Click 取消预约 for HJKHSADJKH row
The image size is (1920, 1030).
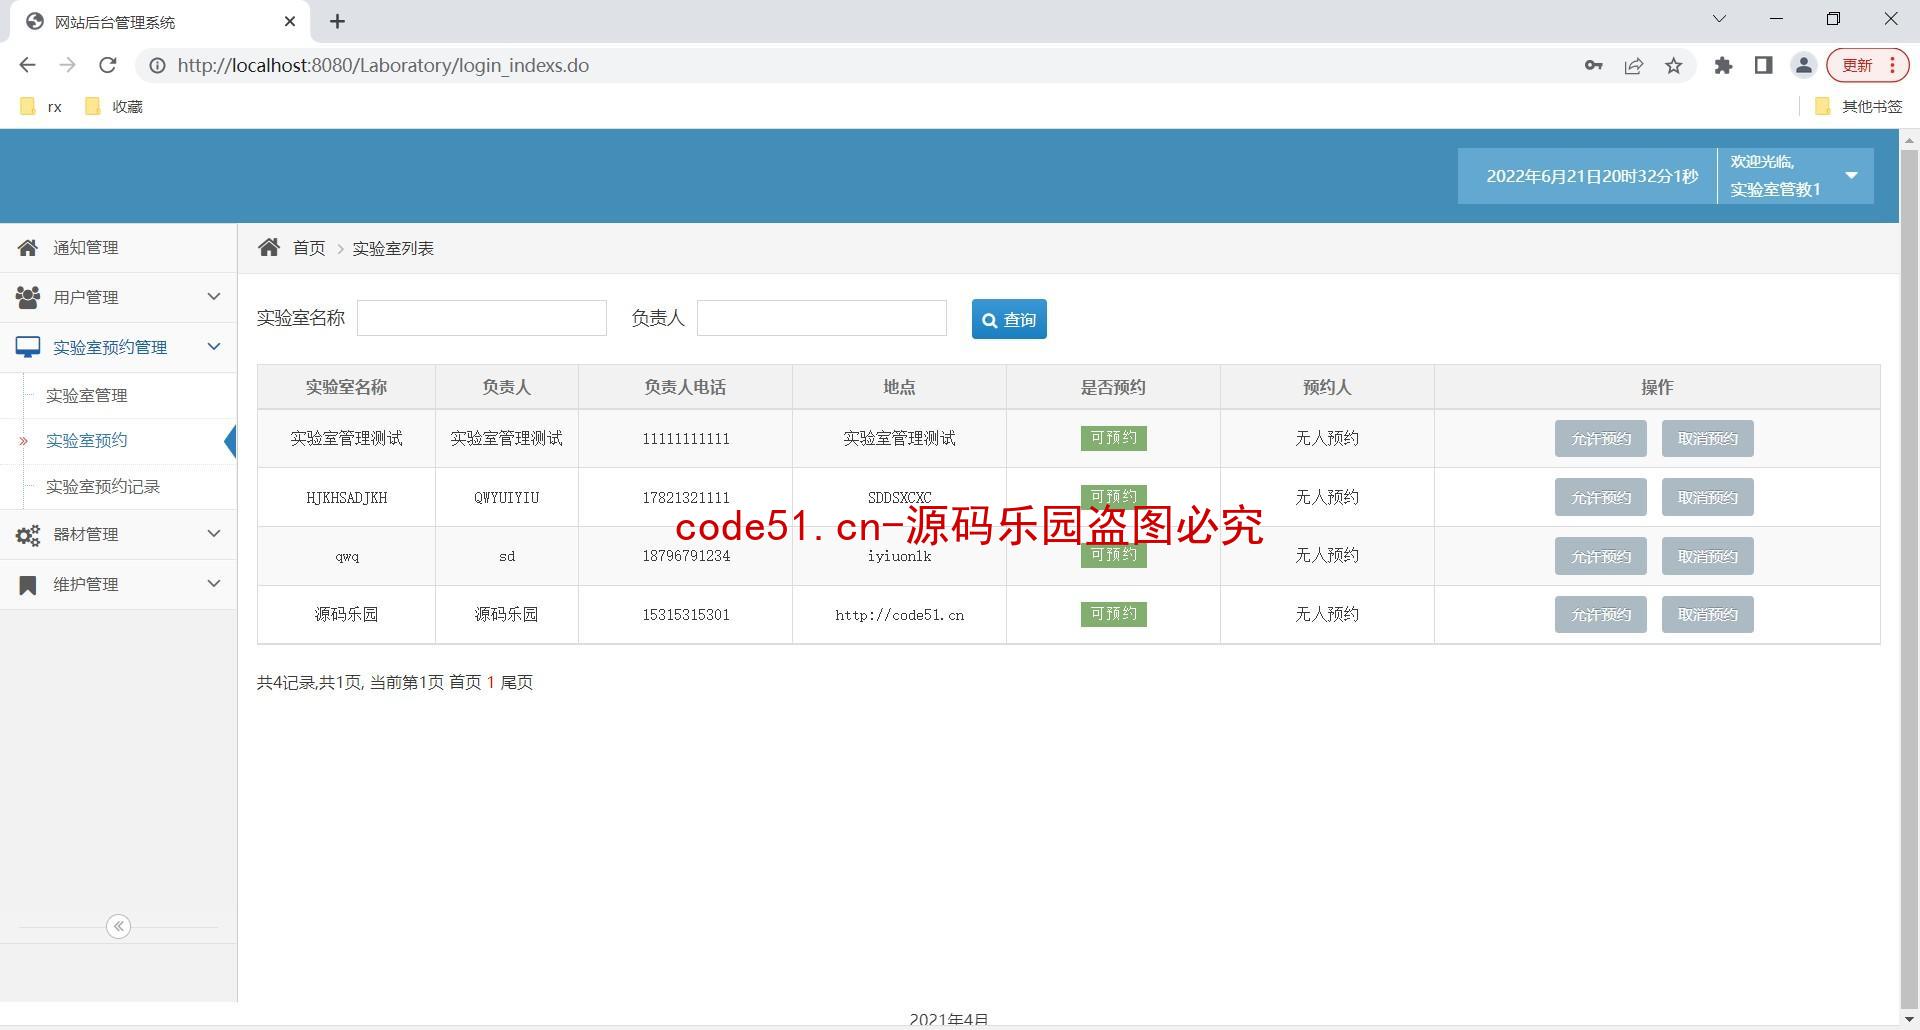pyautogui.click(x=1707, y=498)
